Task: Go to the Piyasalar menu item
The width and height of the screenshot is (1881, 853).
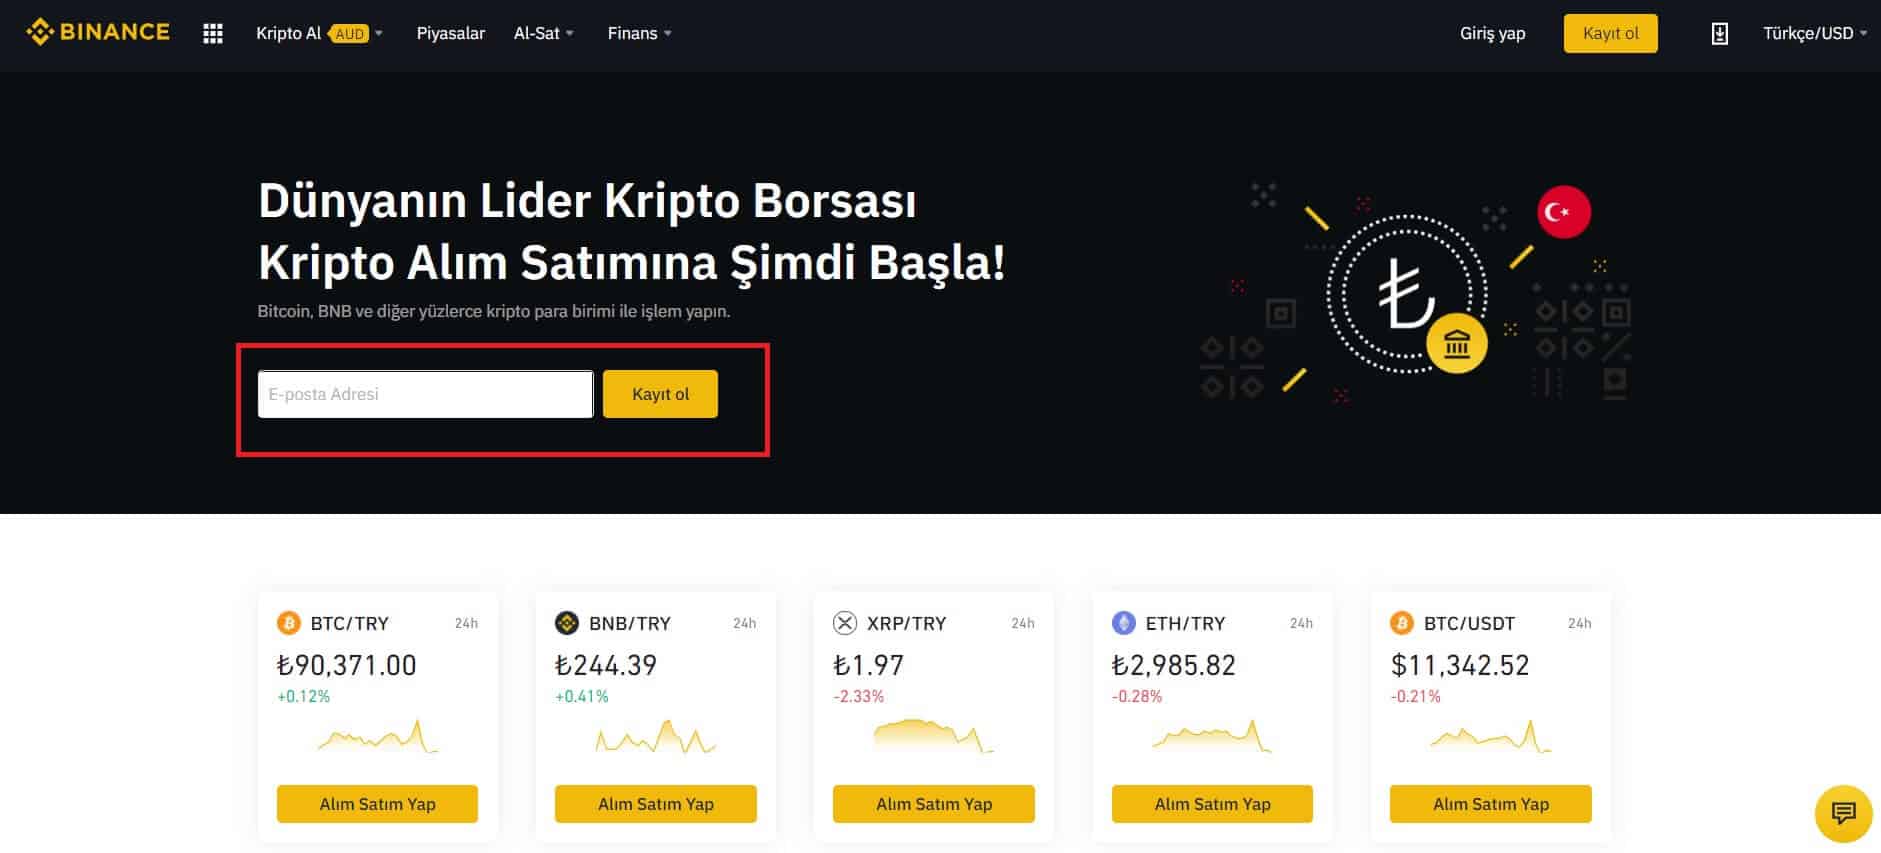Action: pos(450,34)
